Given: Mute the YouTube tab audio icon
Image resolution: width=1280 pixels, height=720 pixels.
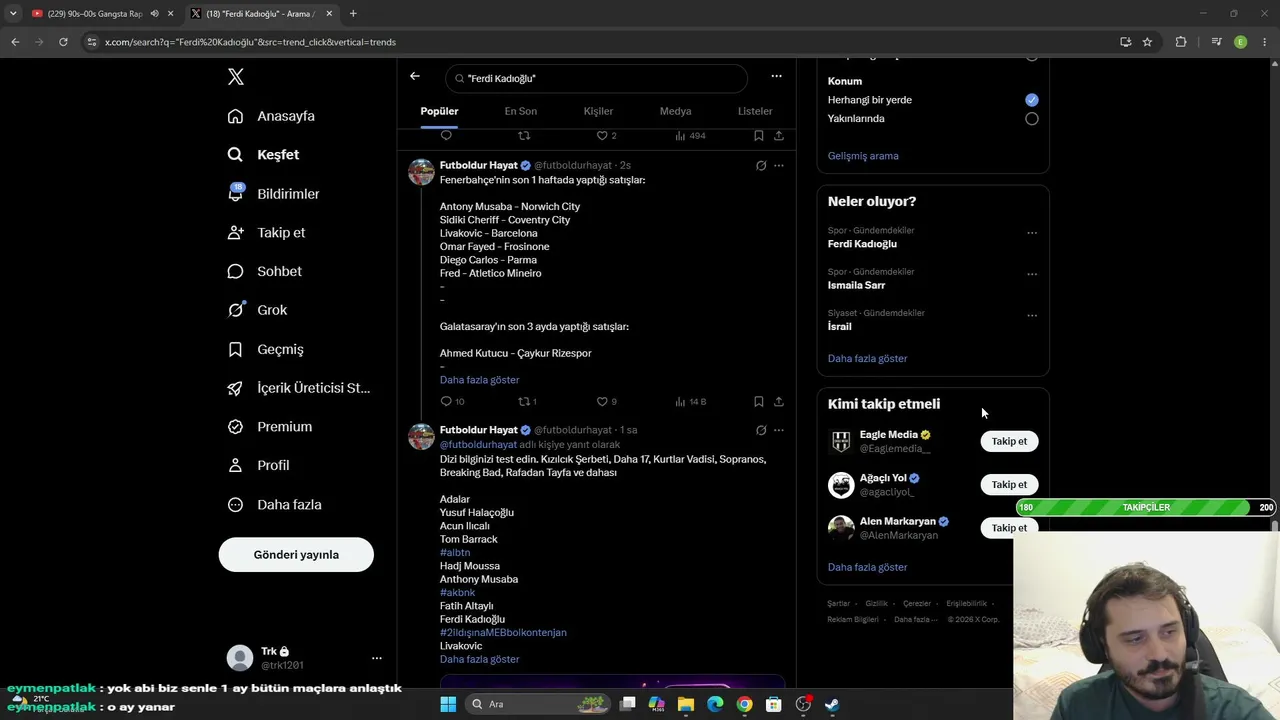Looking at the screenshot, I should click(154, 14).
